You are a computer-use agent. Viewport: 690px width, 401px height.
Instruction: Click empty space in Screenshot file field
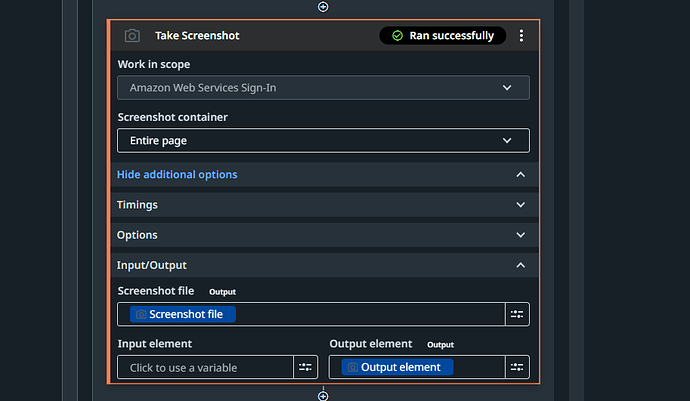coord(370,314)
